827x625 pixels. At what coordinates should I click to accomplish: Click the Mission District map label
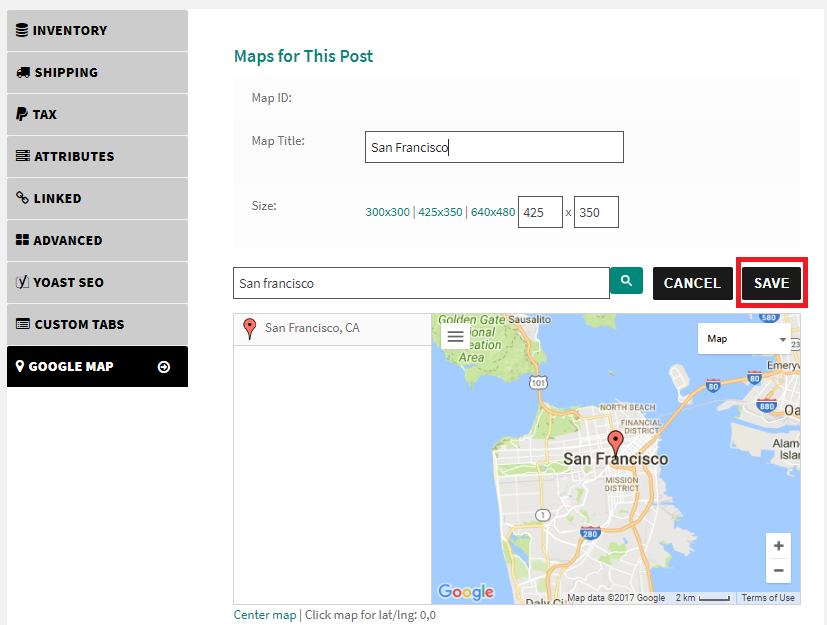tap(622, 484)
